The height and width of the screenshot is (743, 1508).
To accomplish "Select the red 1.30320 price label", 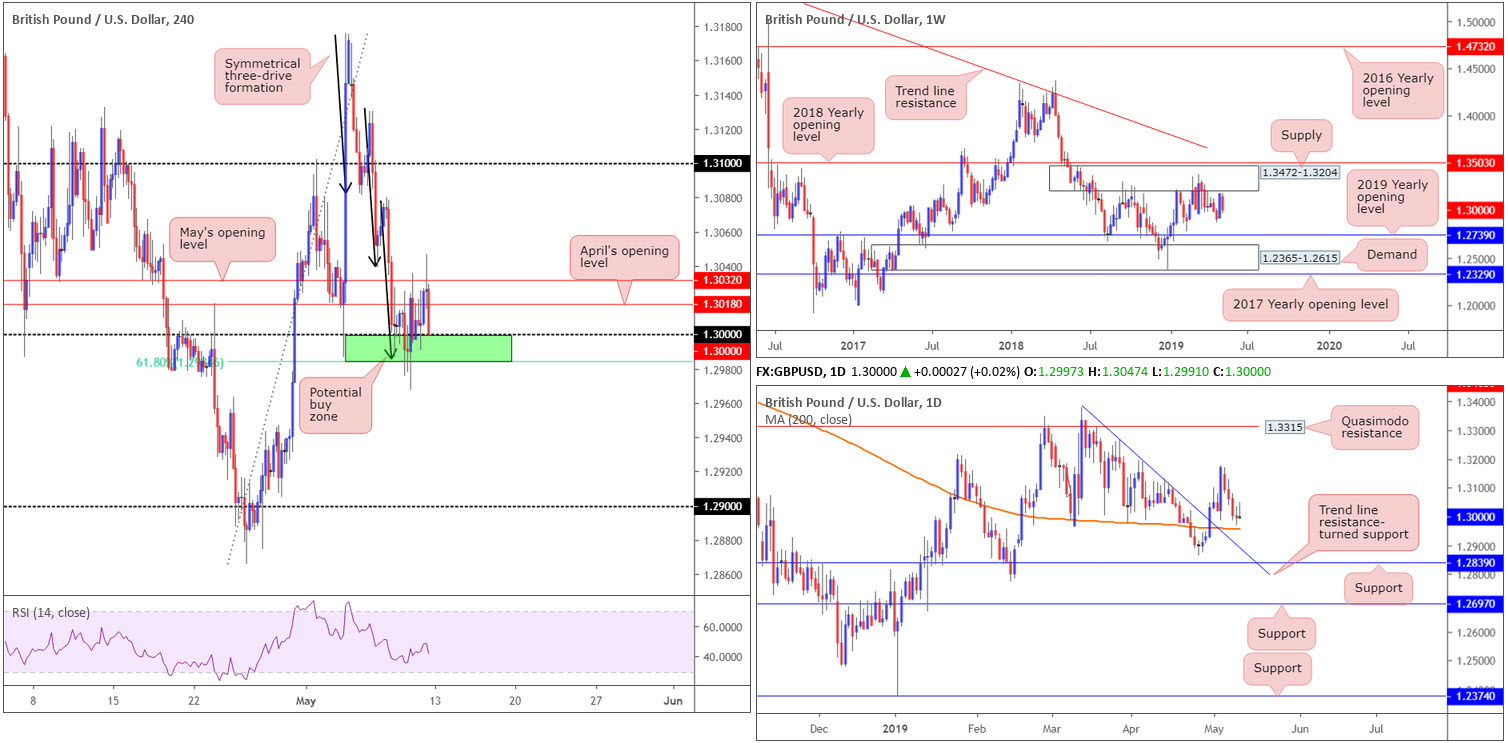I will click(x=720, y=282).
